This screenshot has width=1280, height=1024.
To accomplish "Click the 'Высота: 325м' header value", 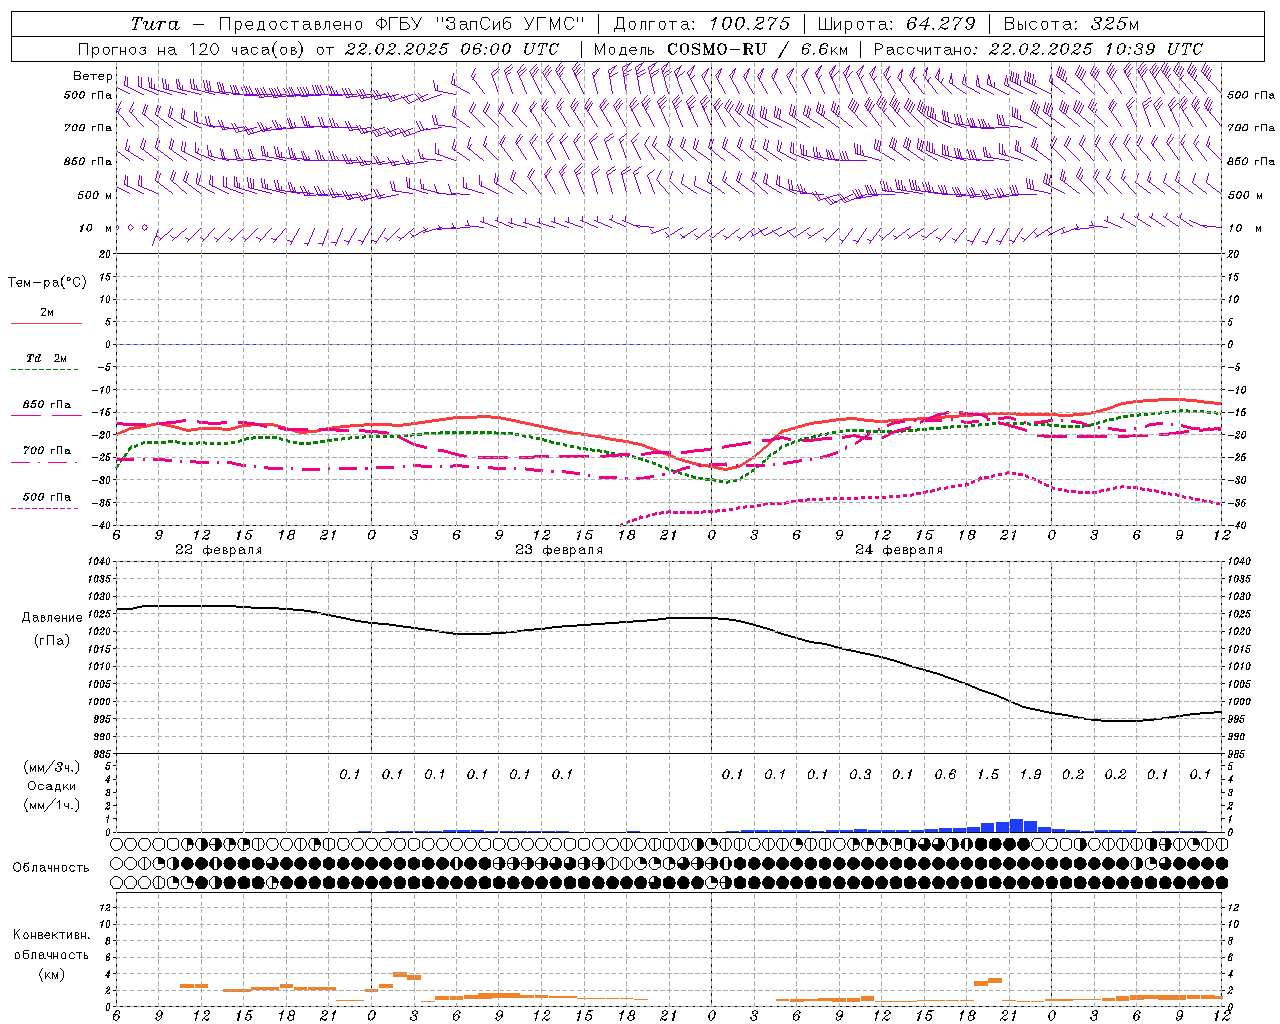I will coord(1071,24).
